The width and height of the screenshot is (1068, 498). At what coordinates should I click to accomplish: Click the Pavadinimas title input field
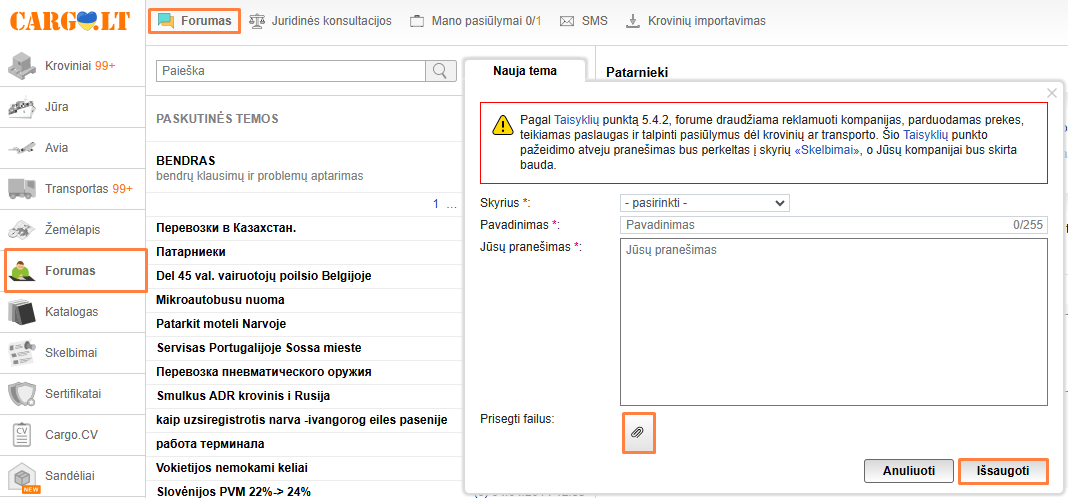point(810,225)
